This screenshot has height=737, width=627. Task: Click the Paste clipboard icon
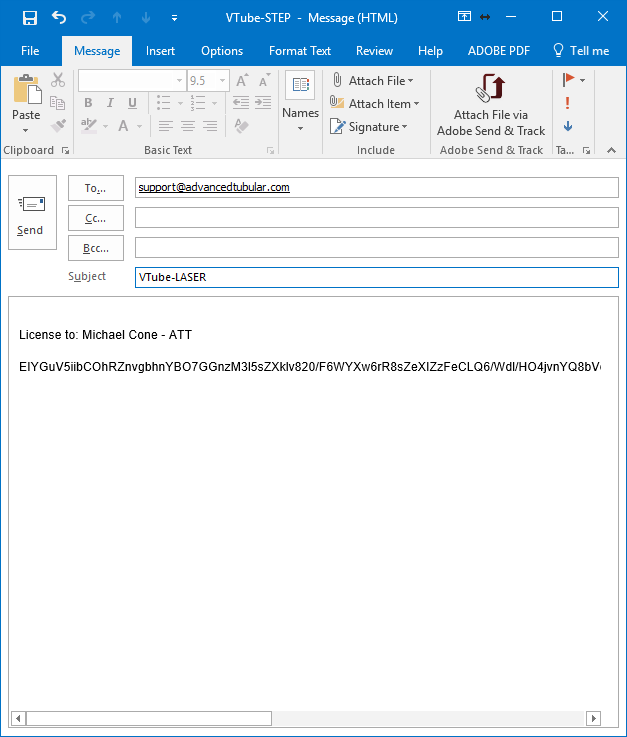pyautogui.click(x=26, y=98)
